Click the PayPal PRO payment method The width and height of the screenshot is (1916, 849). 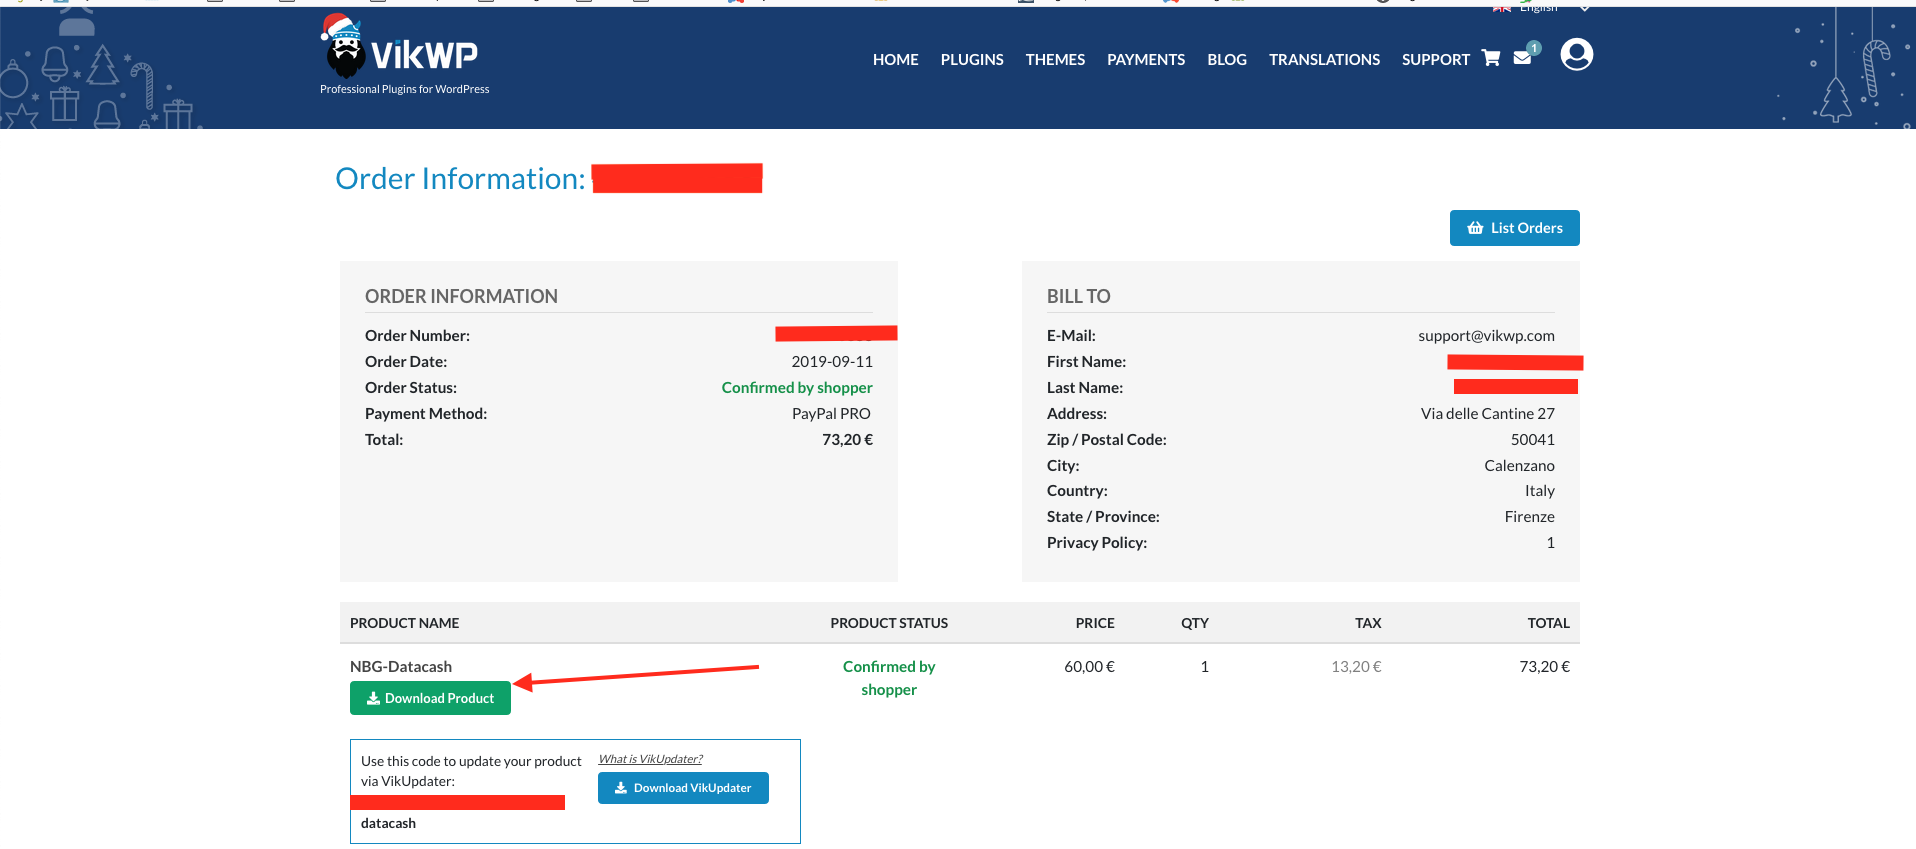[831, 414]
